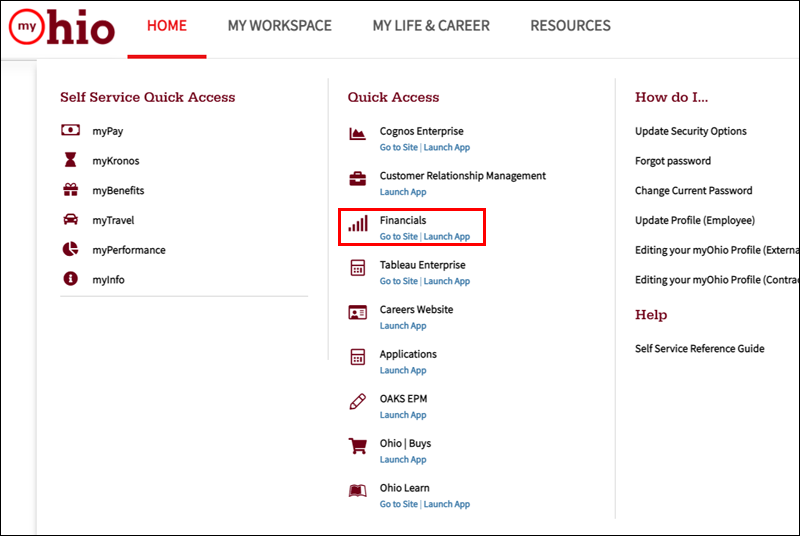Click the OAKS EPM title text

403,399
